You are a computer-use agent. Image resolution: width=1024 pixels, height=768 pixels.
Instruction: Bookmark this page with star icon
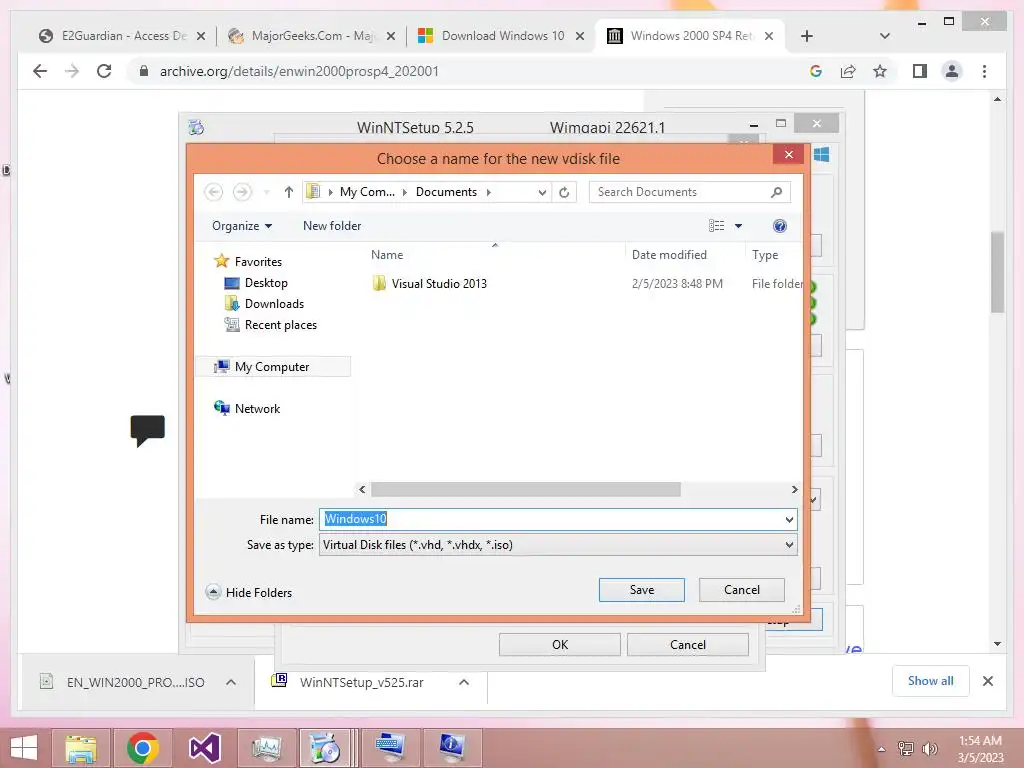[880, 71]
